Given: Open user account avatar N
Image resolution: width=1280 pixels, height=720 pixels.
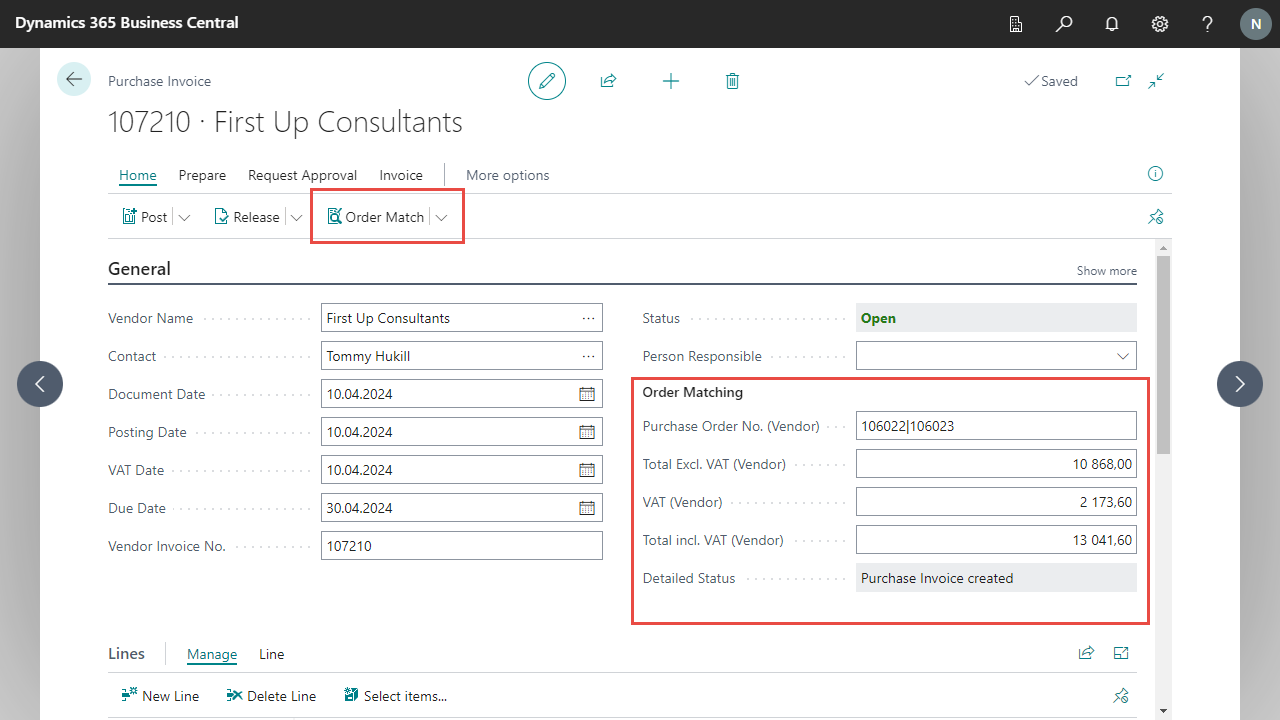Looking at the screenshot, I should click(1256, 24).
